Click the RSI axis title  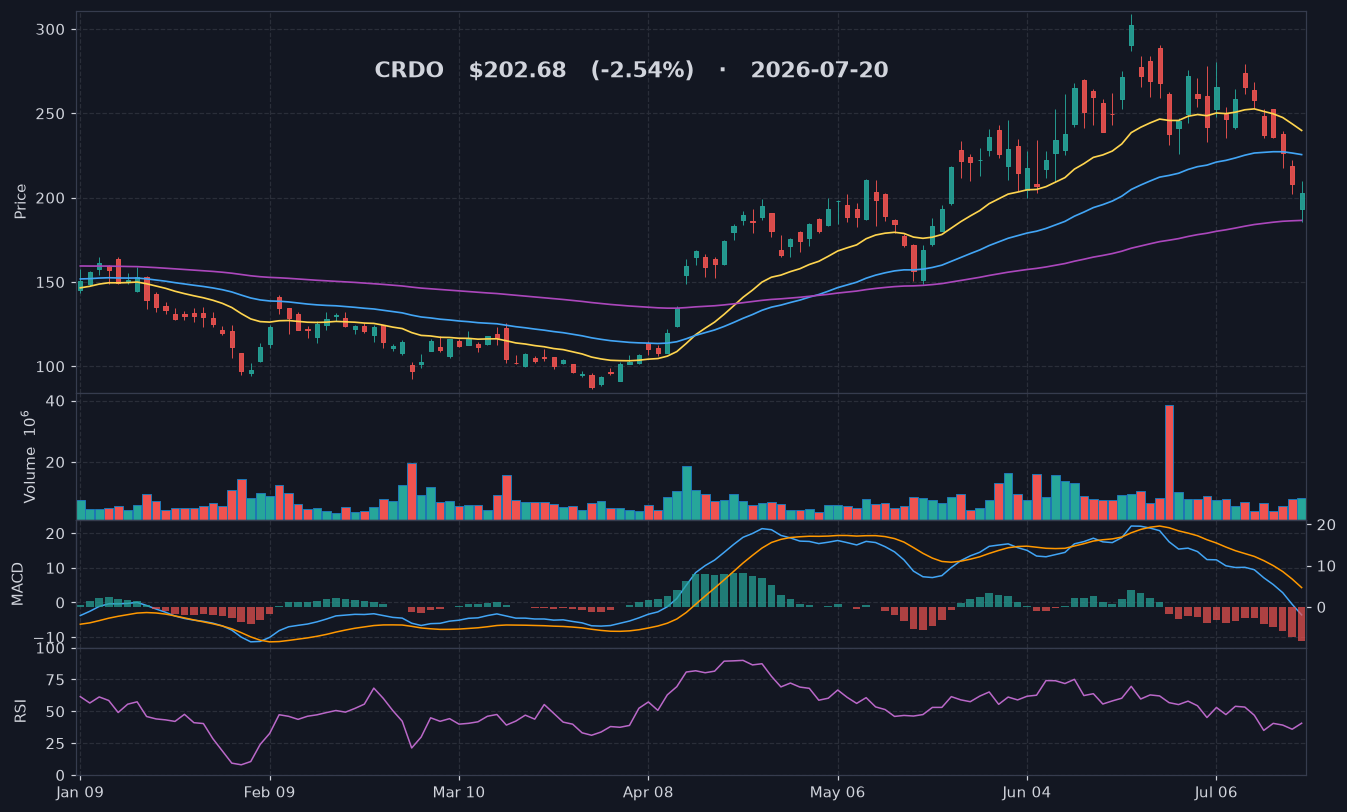tap(20, 712)
